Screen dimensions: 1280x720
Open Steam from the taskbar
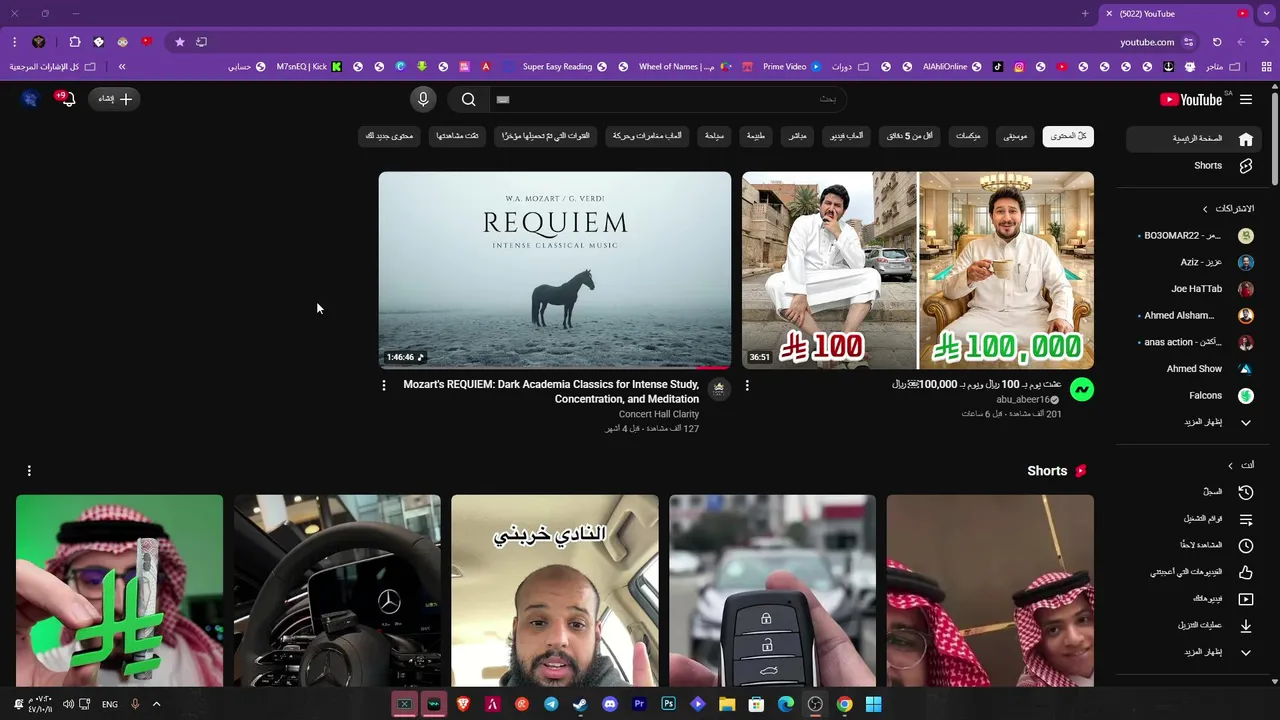click(580, 704)
